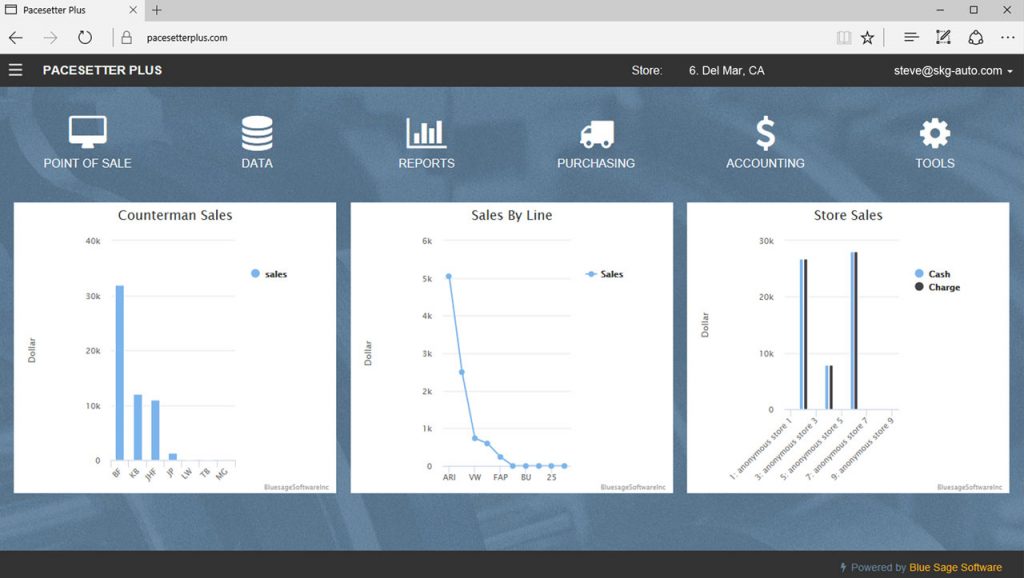Select the Tools gear icon
The height and width of the screenshot is (578, 1024).
(x=934, y=138)
